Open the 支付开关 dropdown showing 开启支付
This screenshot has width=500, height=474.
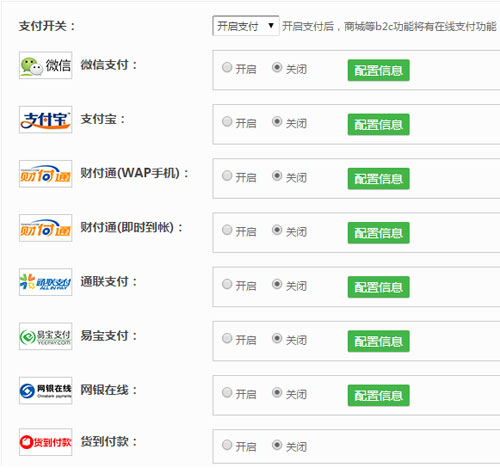tap(246, 26)
